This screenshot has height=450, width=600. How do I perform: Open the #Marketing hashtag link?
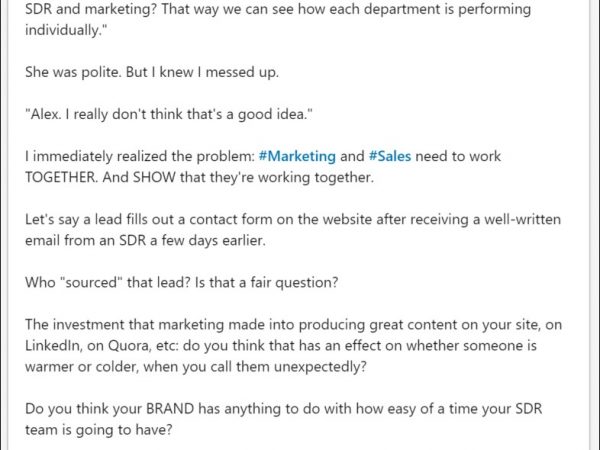[x=295, y=157]
